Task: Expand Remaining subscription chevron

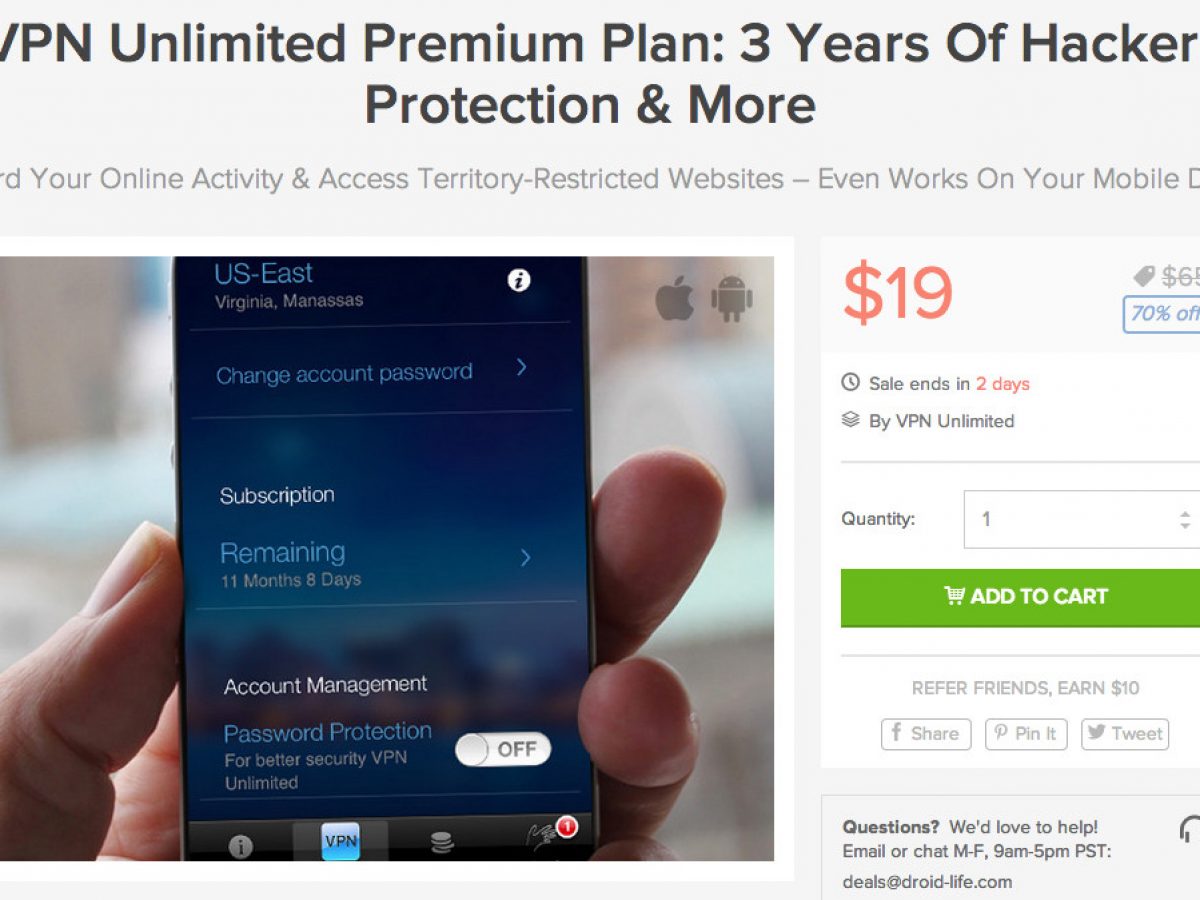Action: tap(525, 558)
